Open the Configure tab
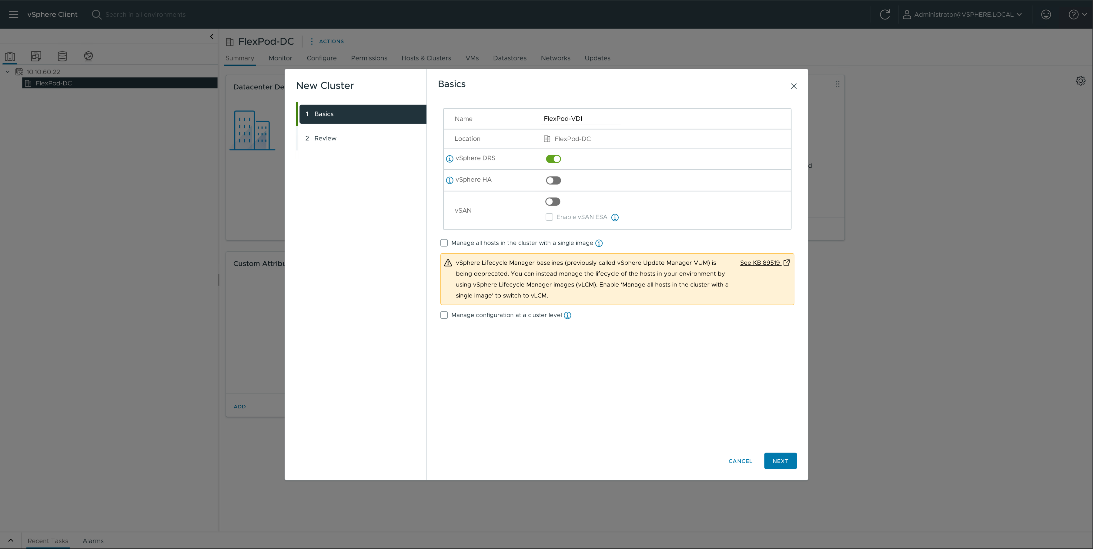Screen dimensions: 1093x549 [321, 58]
